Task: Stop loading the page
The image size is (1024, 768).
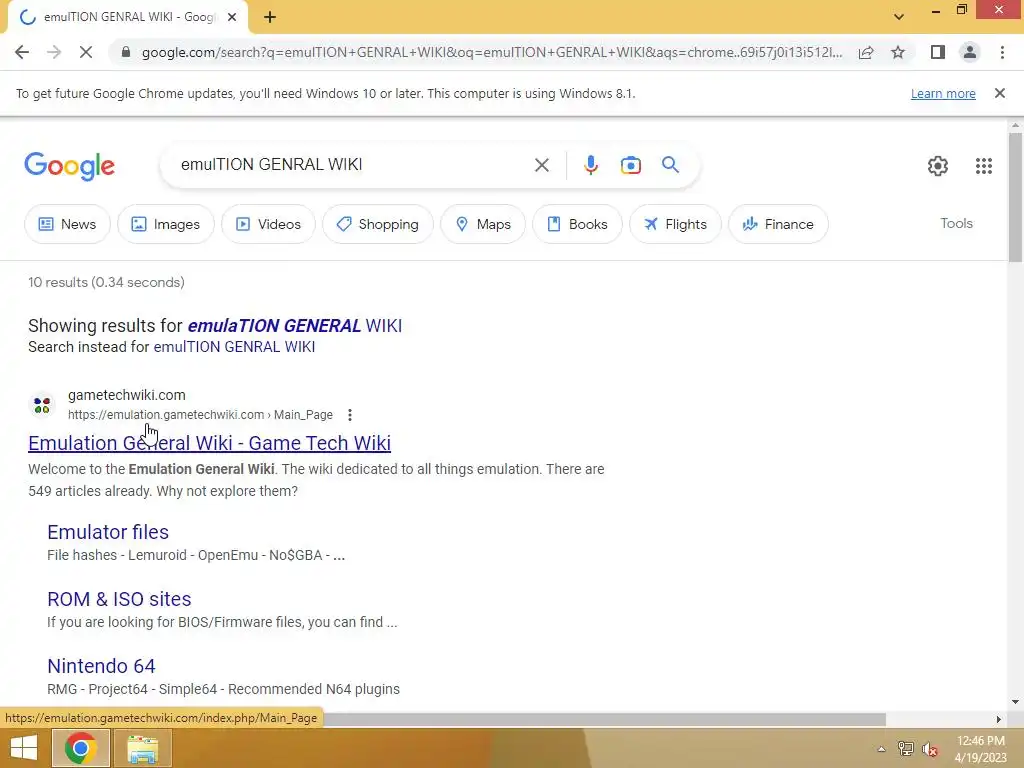Action: [86, 52]
